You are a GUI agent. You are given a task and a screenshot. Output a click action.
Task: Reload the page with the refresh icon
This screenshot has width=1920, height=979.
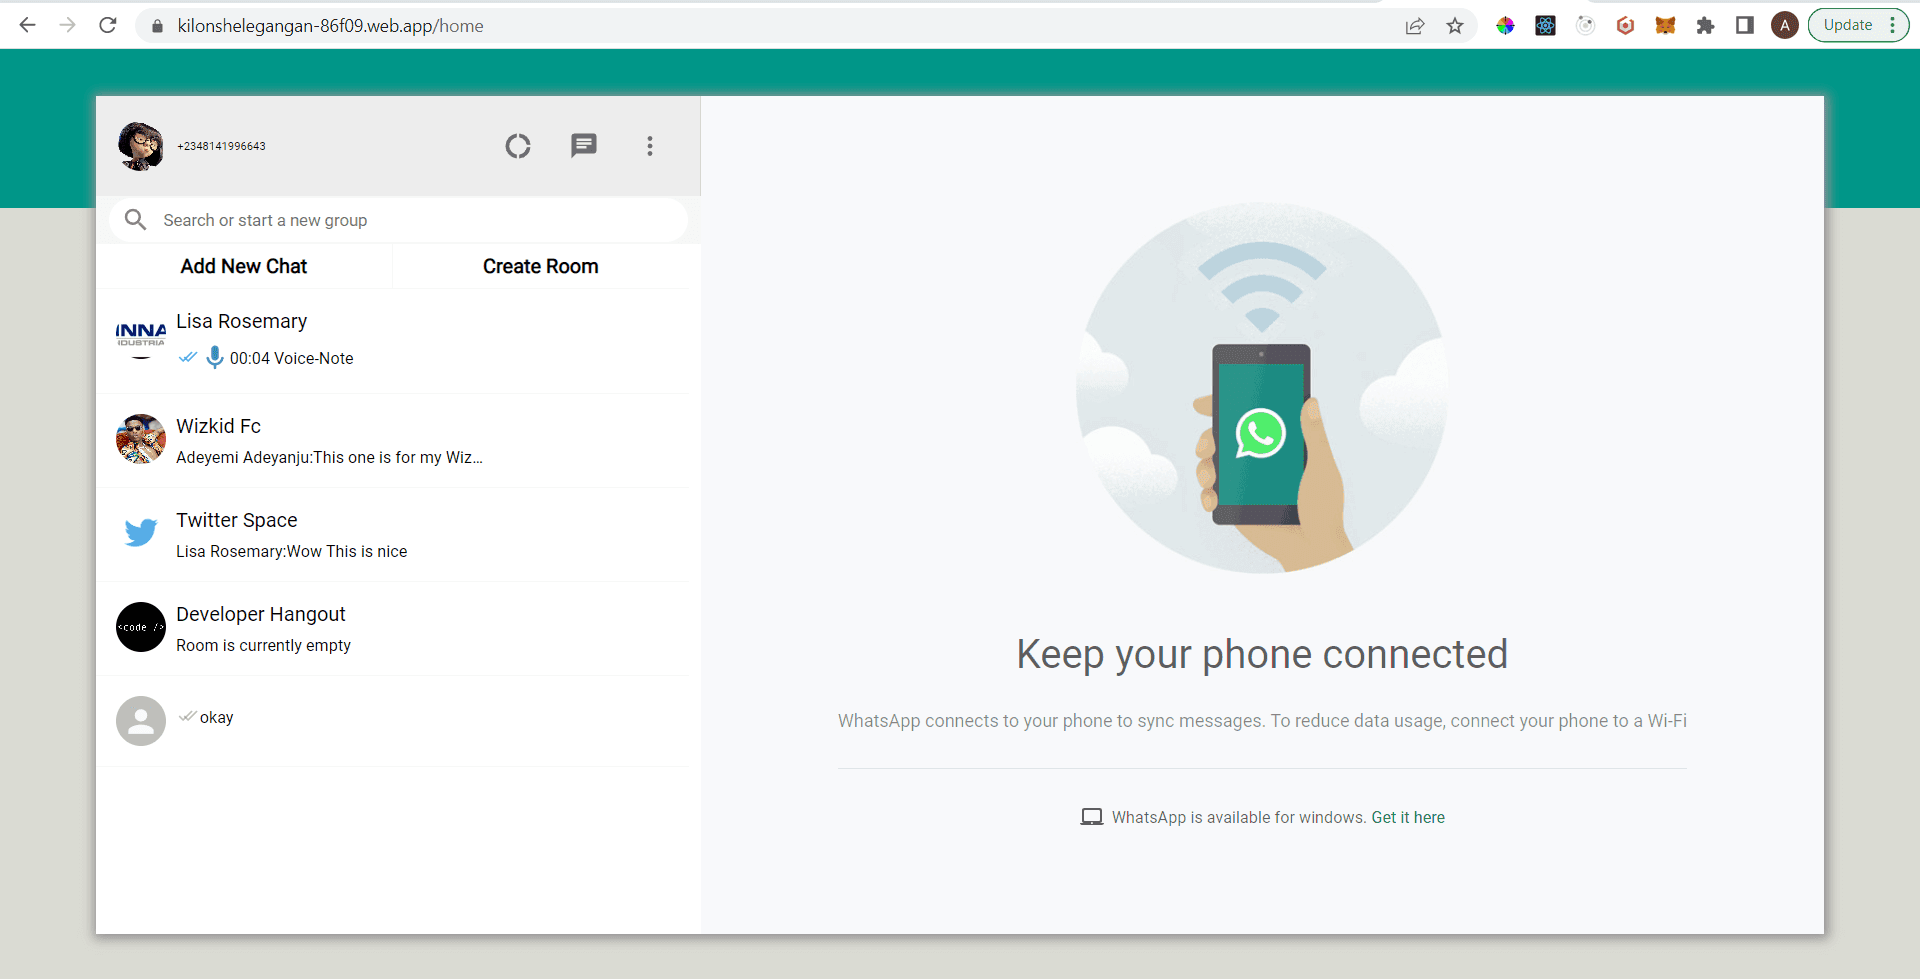click(108, 25)
